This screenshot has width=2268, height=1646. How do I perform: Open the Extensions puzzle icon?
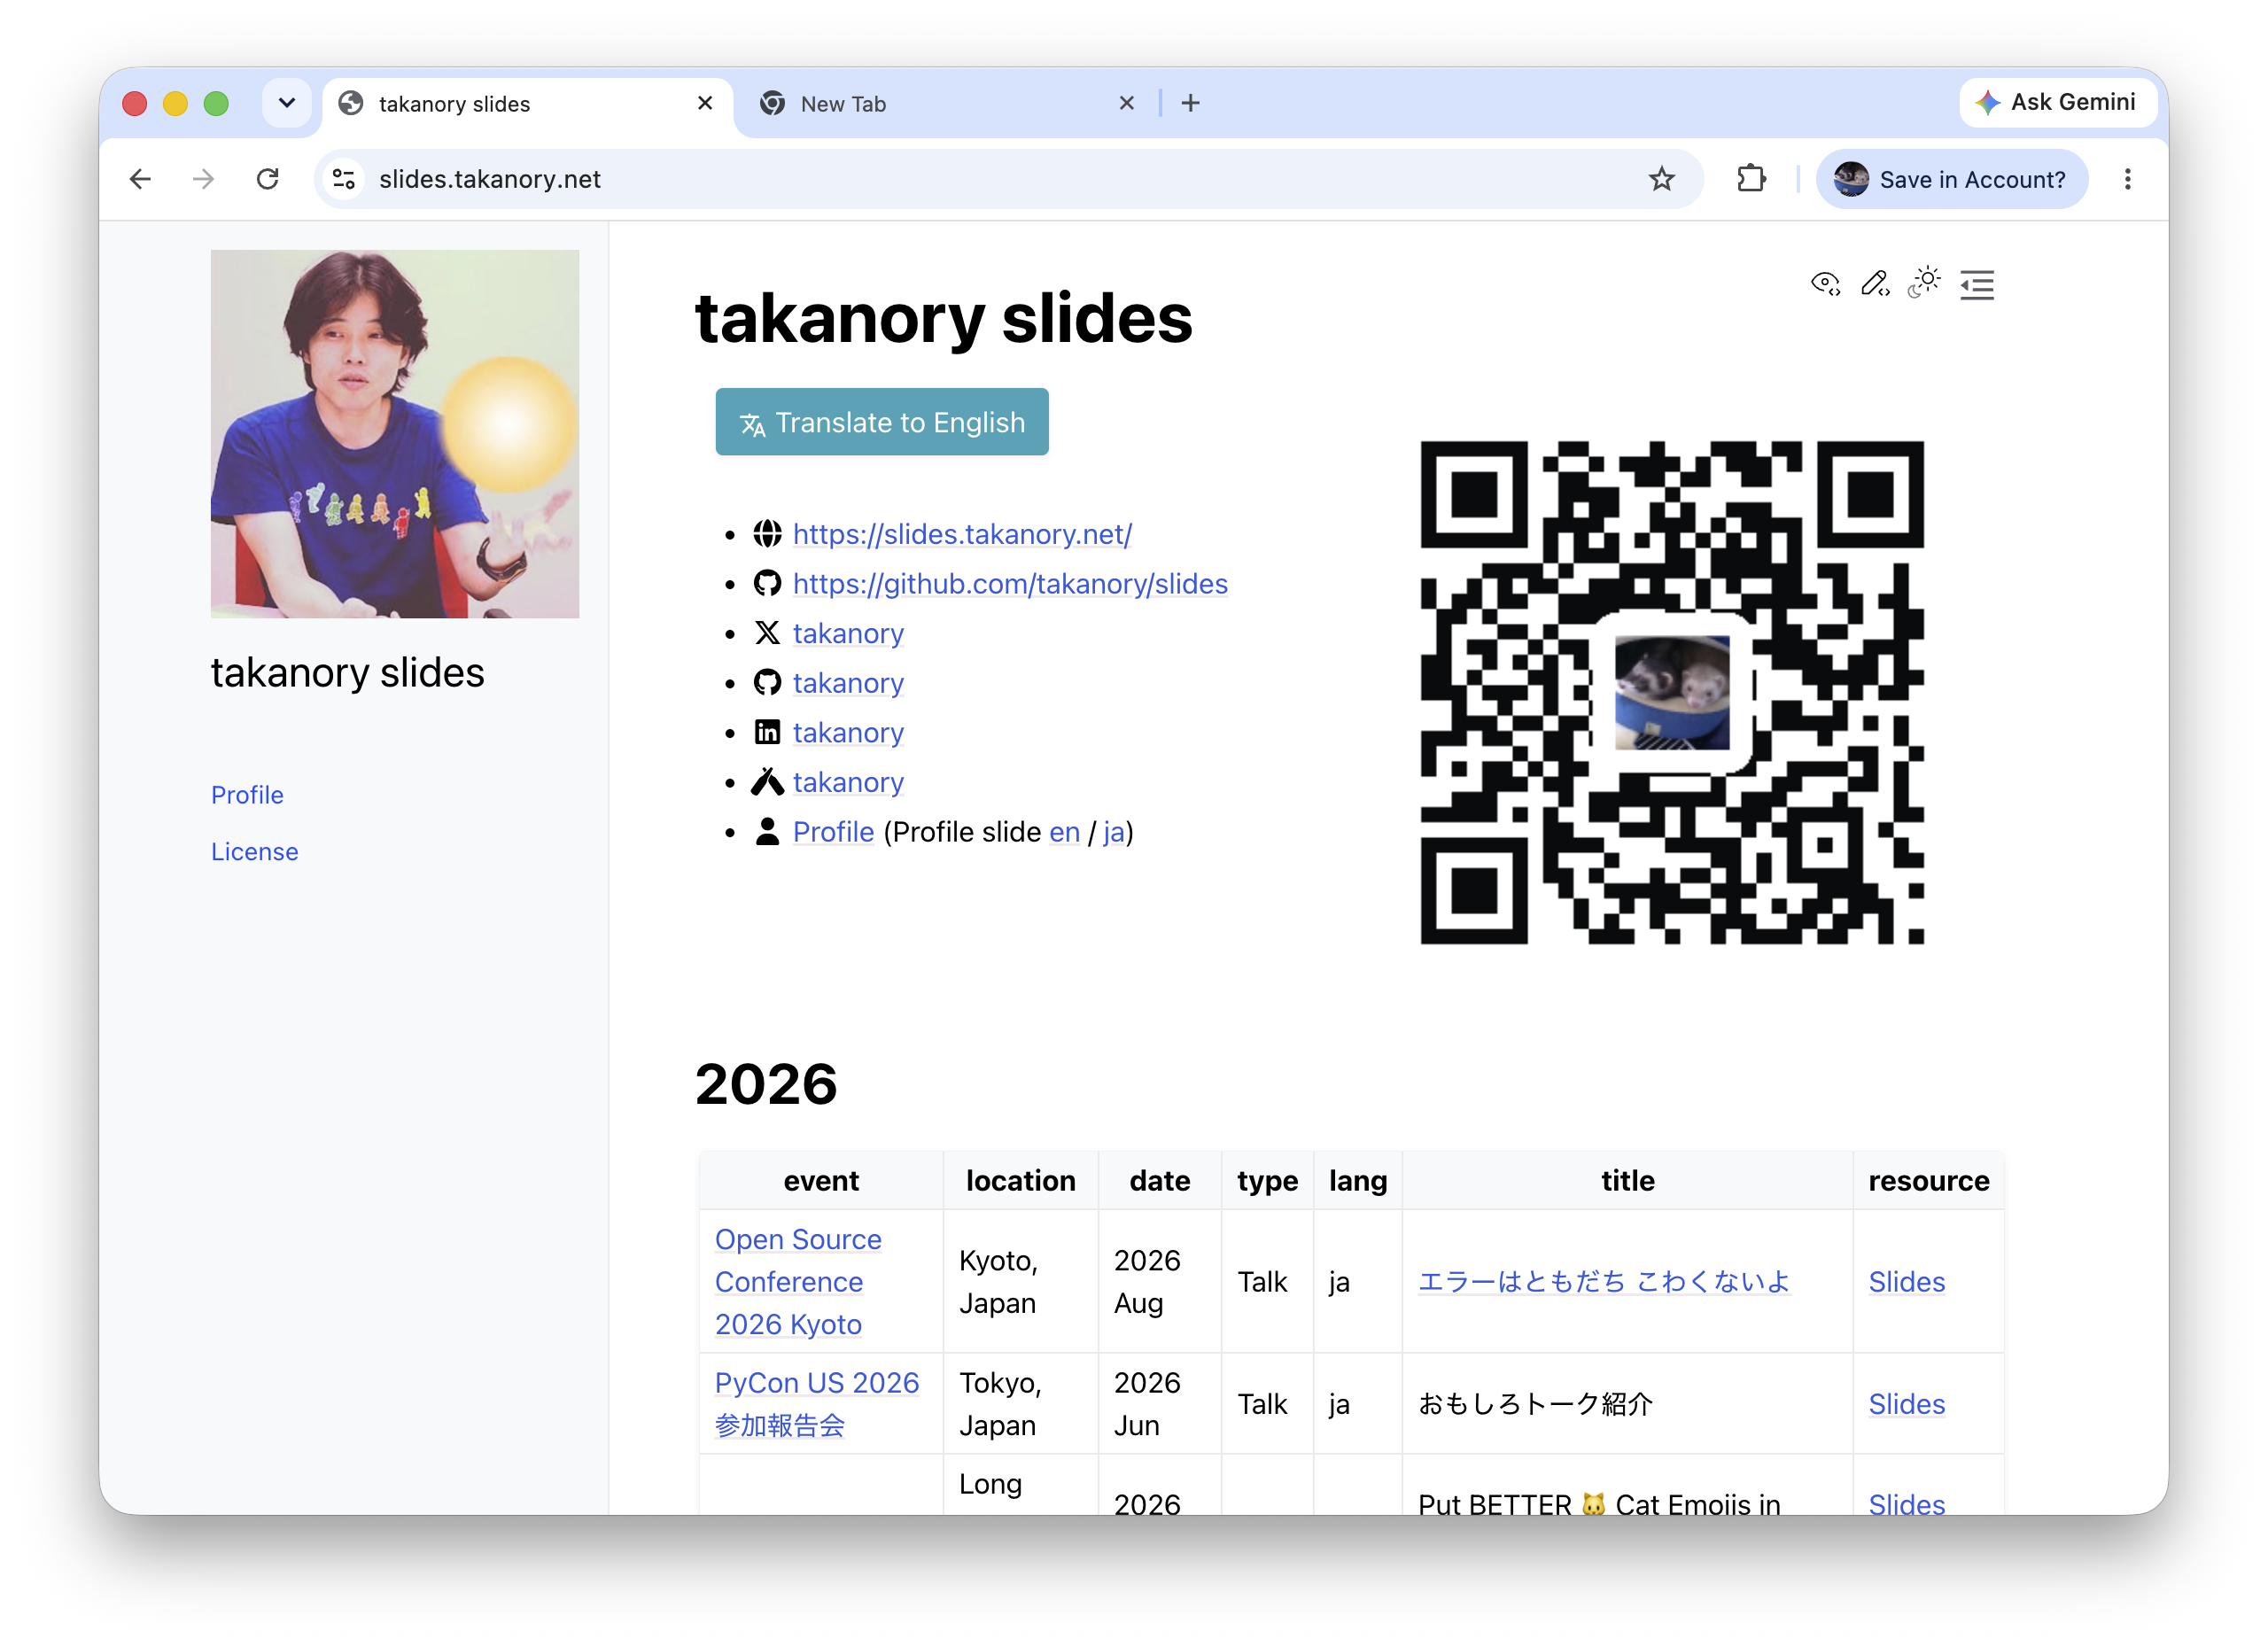(x=1751, y=179)
